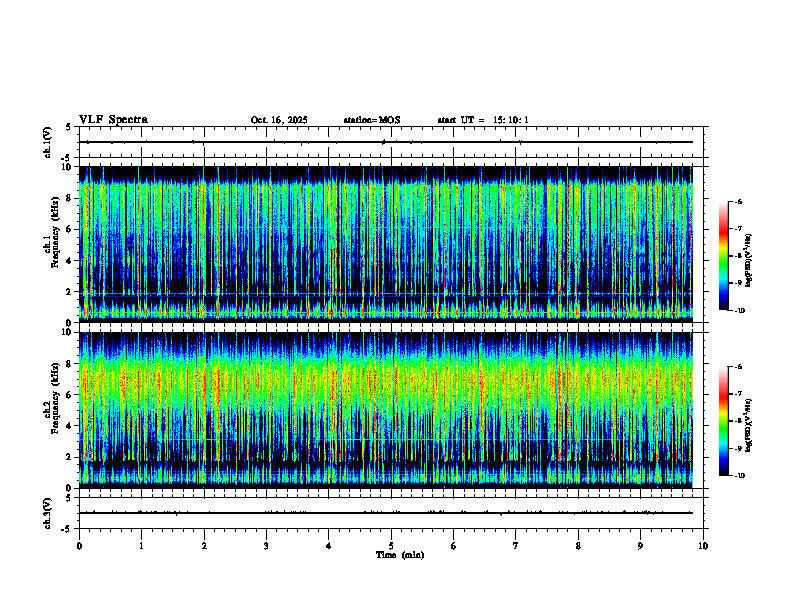Click "-7" label on ch.1 color bar

(738, 229)
